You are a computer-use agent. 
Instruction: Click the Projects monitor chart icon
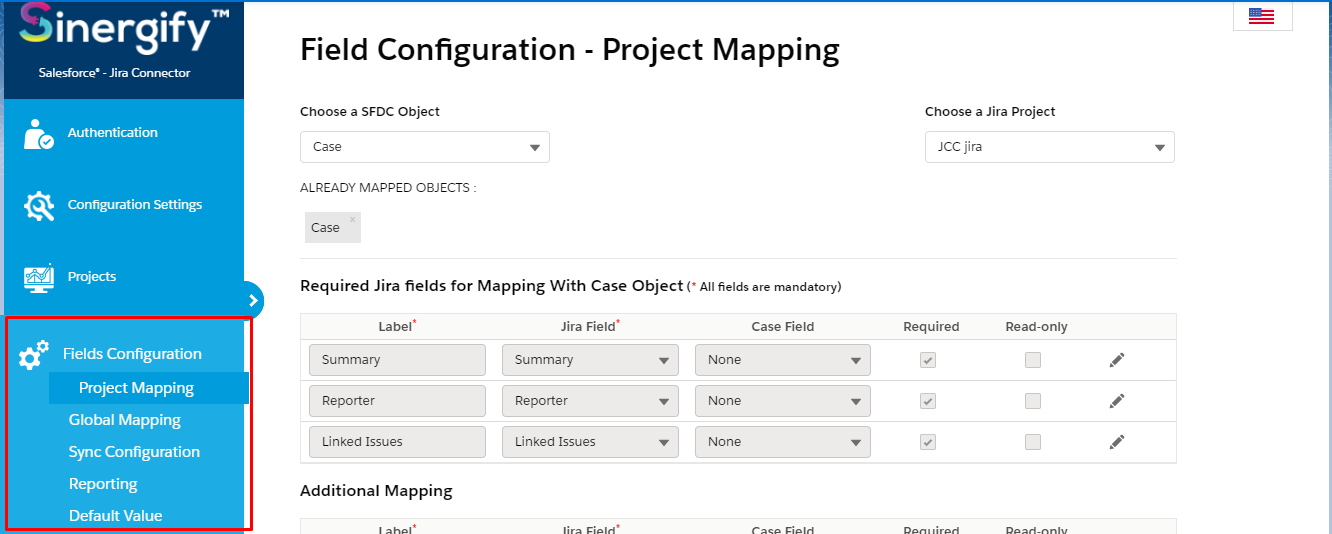(38, 277)
